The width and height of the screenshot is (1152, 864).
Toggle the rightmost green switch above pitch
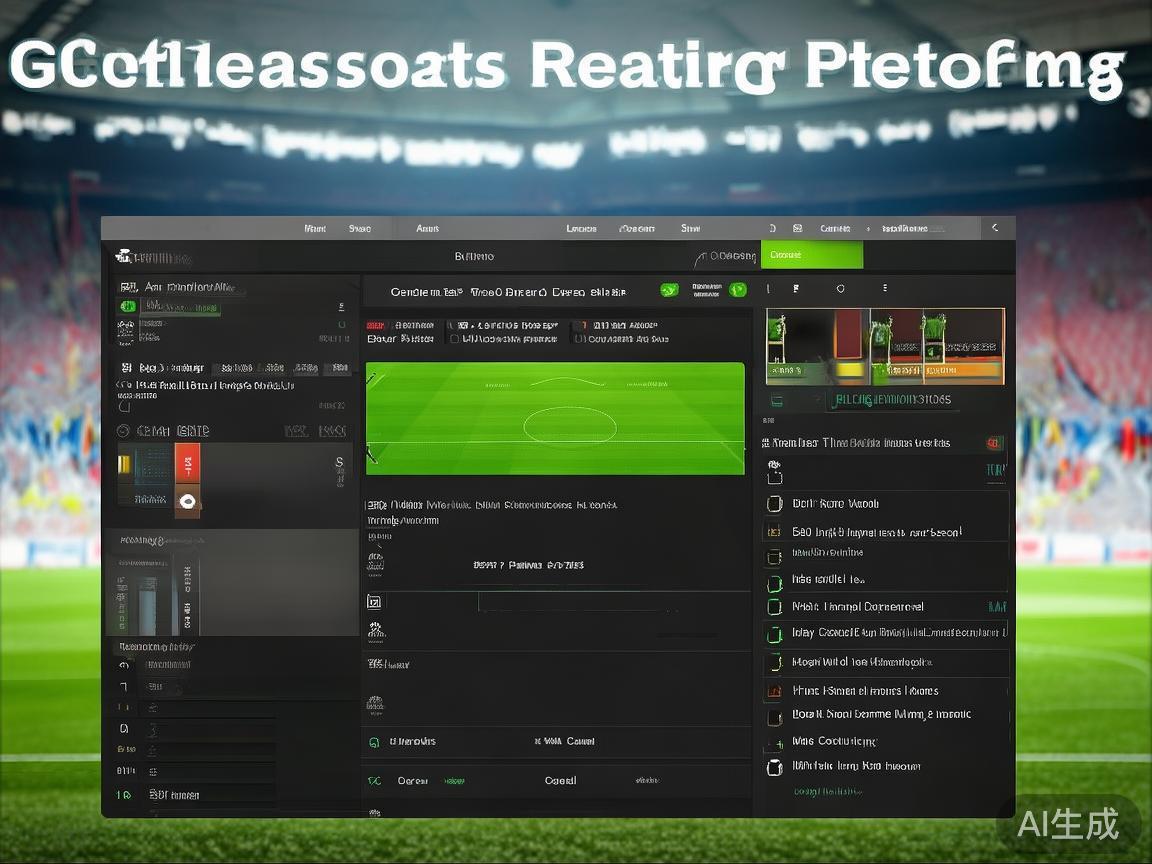(x=737, y=290)
